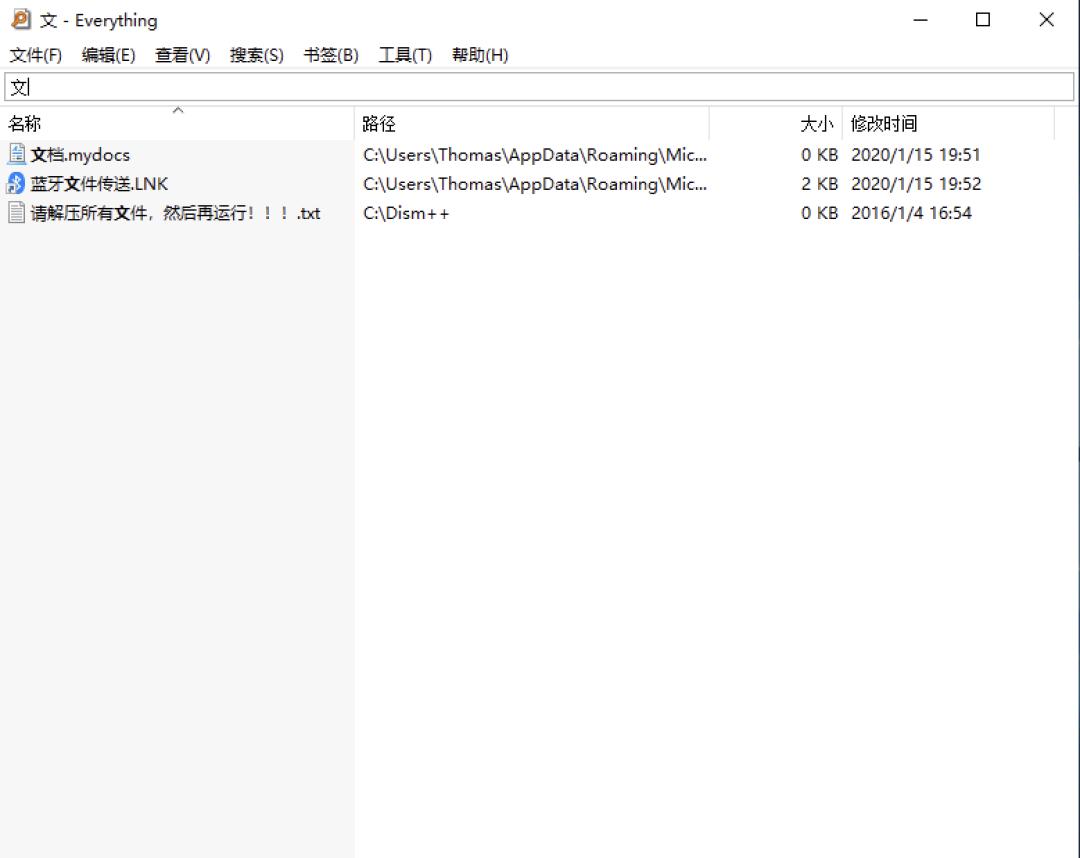
Task: Click the date 2020/1/15 19:52
Action: tap(916, 184)
